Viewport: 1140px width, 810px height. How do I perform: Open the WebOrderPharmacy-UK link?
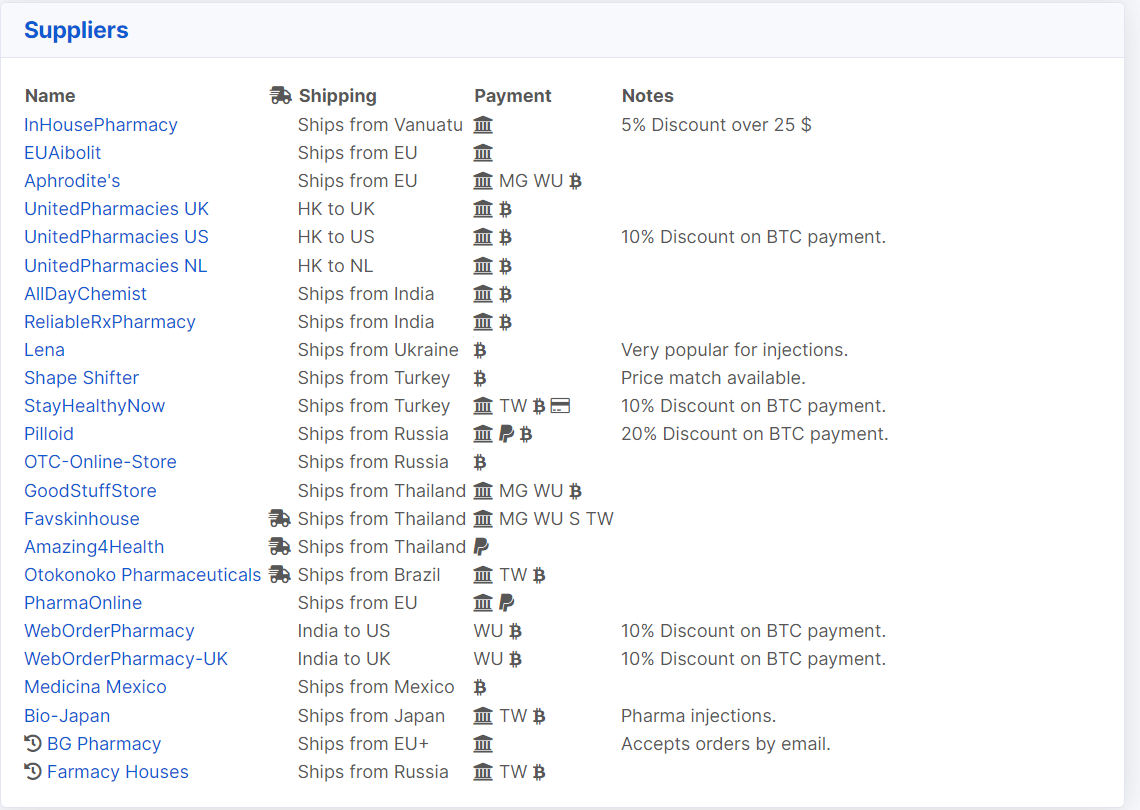tap(126, 659)
